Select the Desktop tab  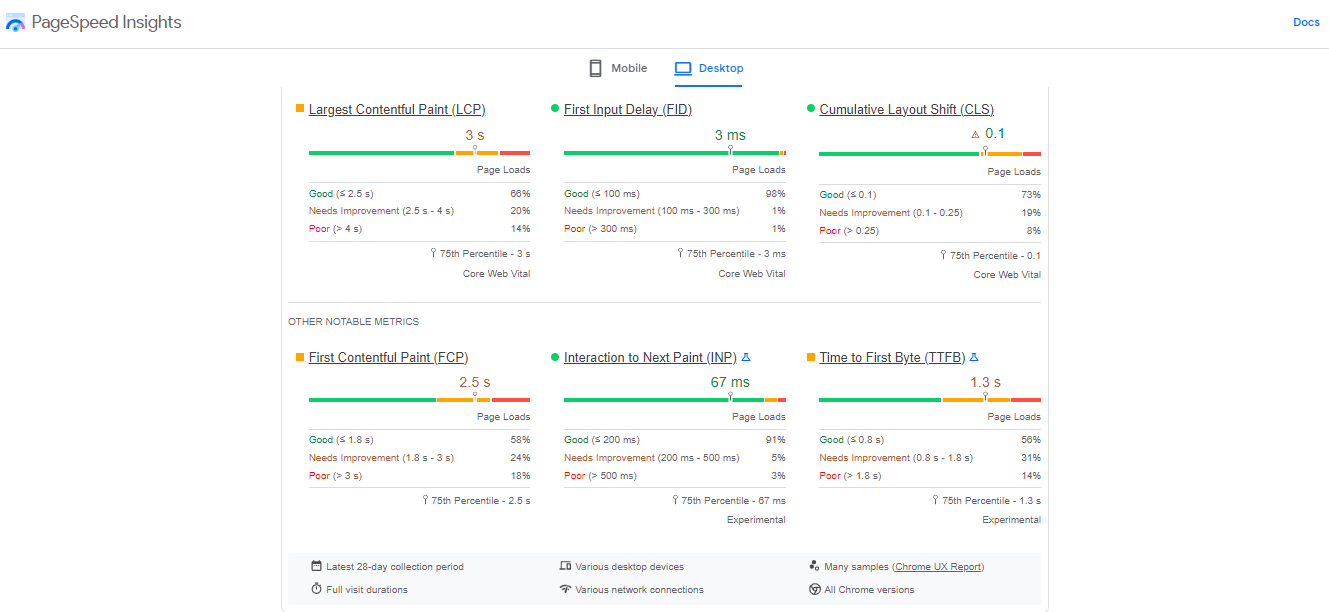point(709,68)
